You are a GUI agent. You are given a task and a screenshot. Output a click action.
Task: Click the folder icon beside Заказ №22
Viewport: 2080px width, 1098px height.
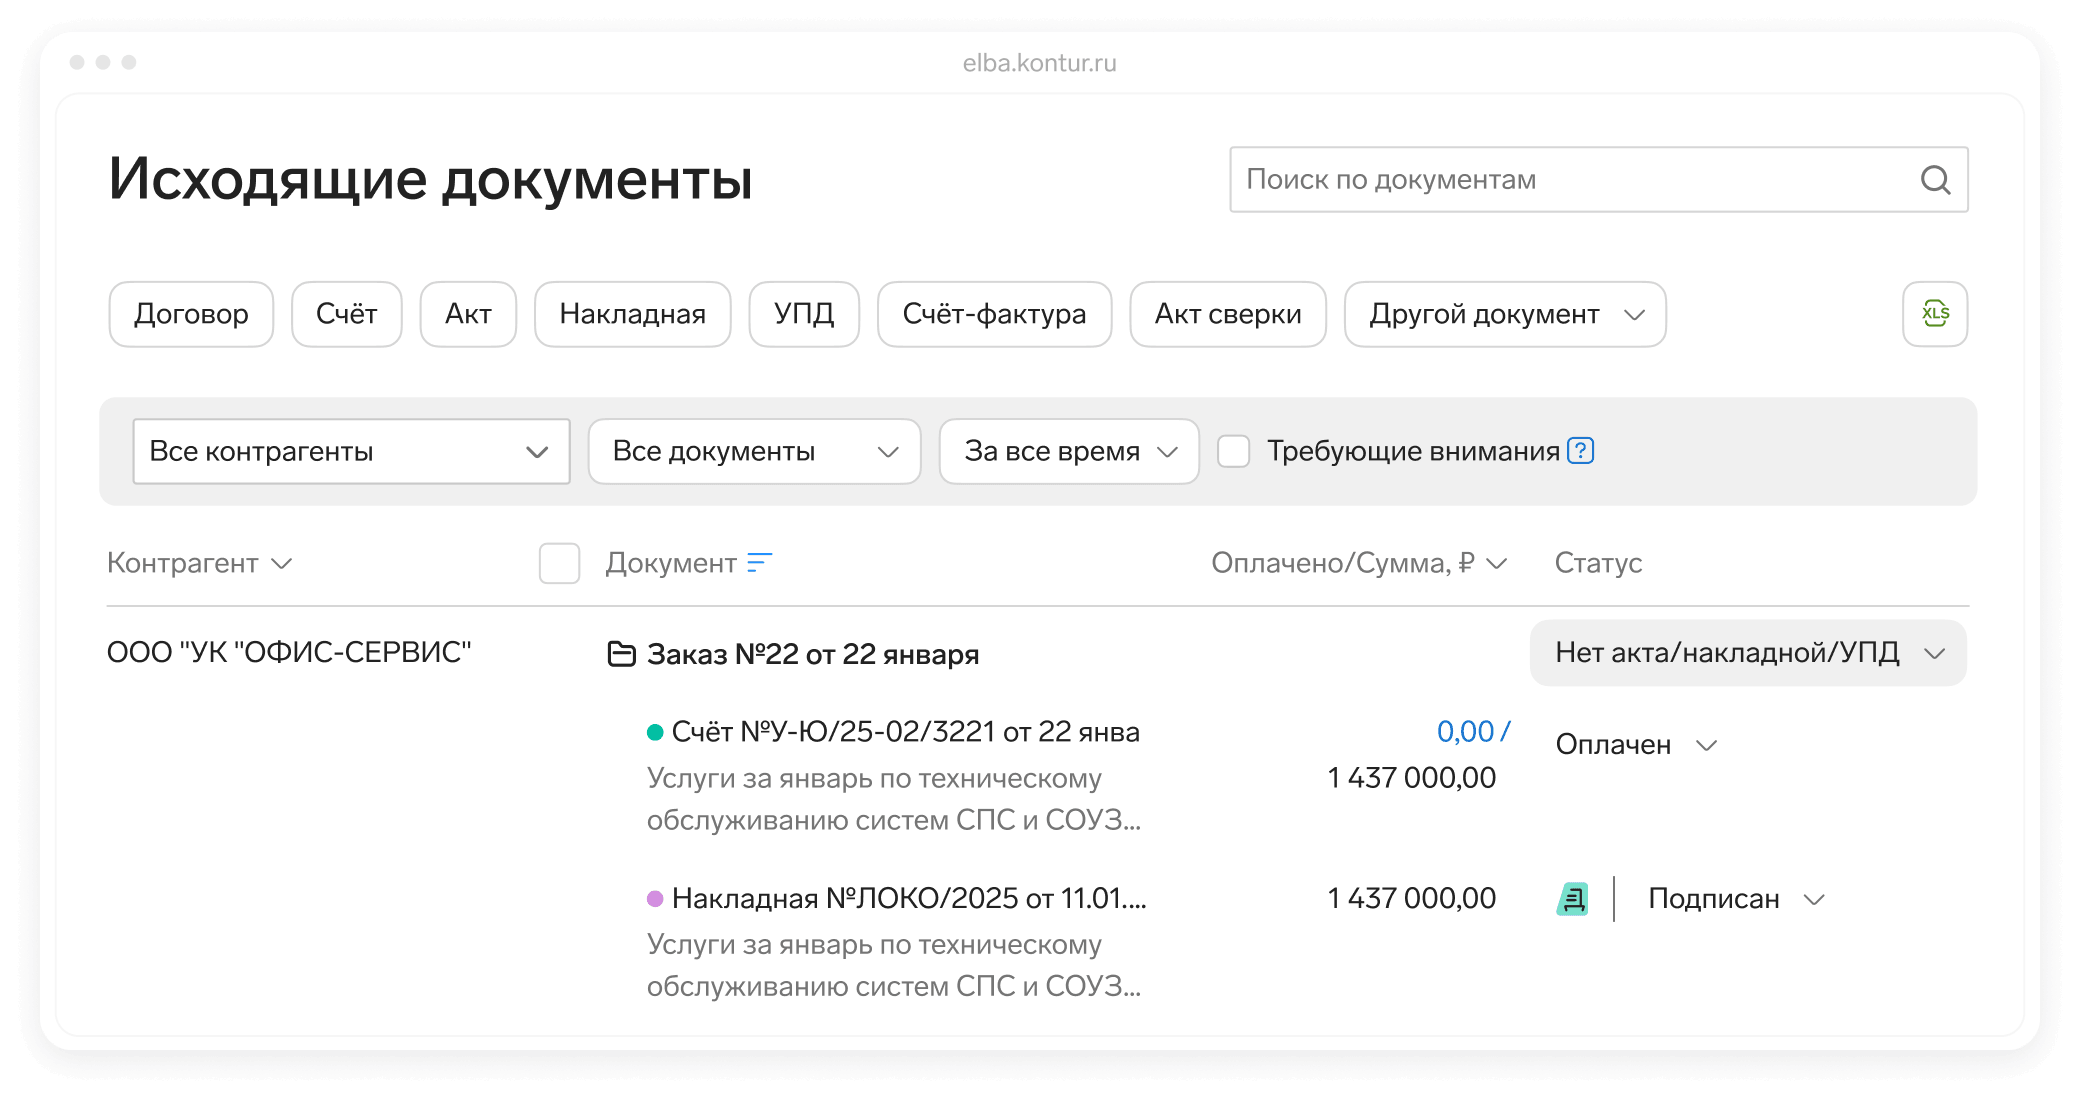tap(622, 655)
